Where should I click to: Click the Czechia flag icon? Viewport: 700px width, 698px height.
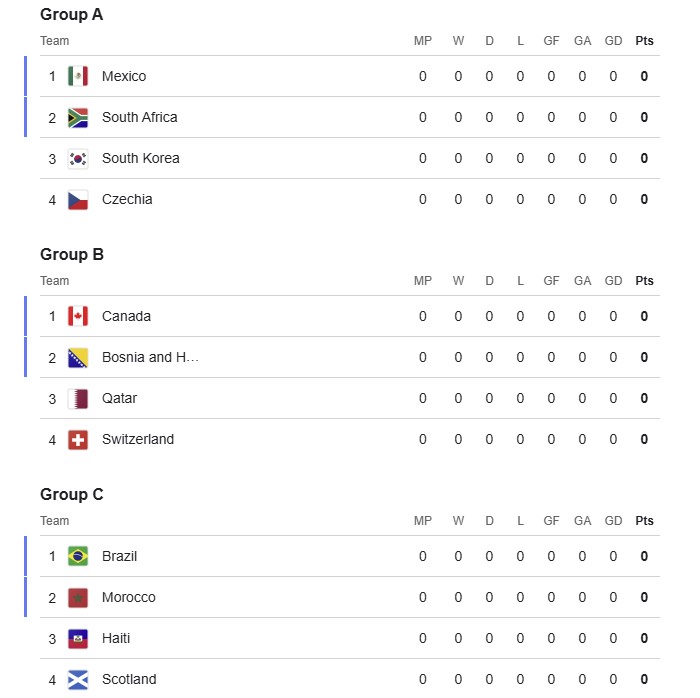click(x=78, y=199)
